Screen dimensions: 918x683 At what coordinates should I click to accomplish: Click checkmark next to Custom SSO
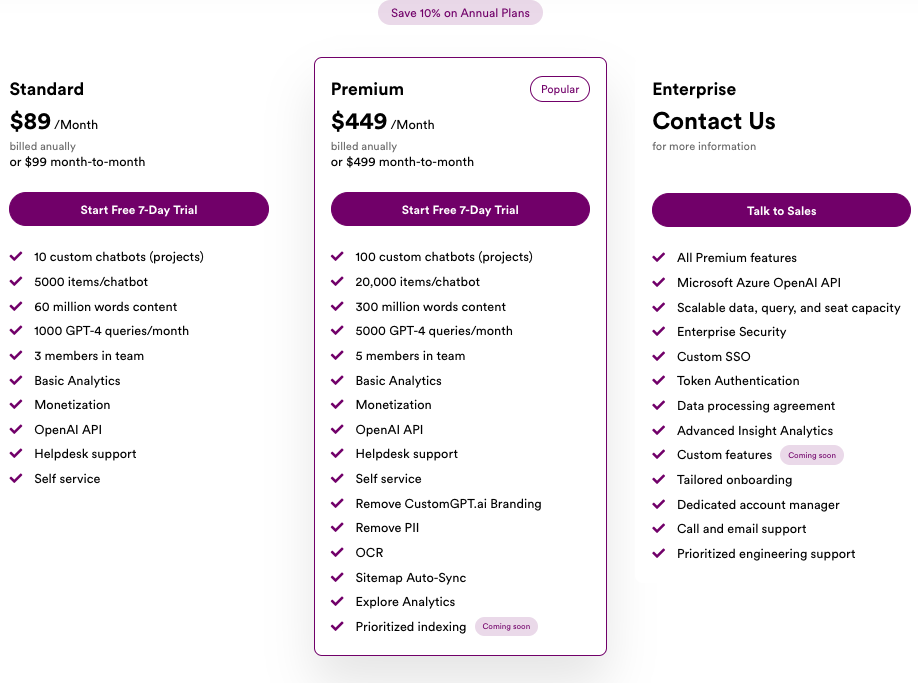(x=659, y=356)
